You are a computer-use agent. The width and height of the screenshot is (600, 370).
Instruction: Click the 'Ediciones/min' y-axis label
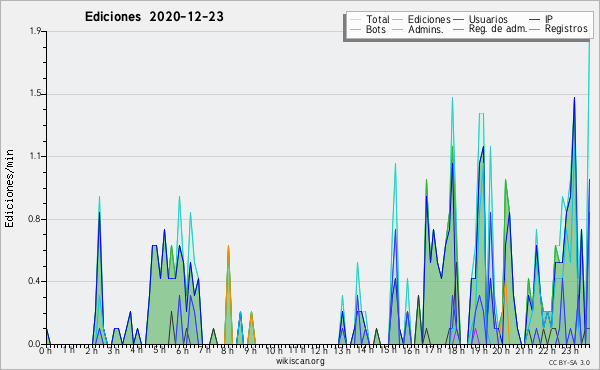tap(9, 188)
